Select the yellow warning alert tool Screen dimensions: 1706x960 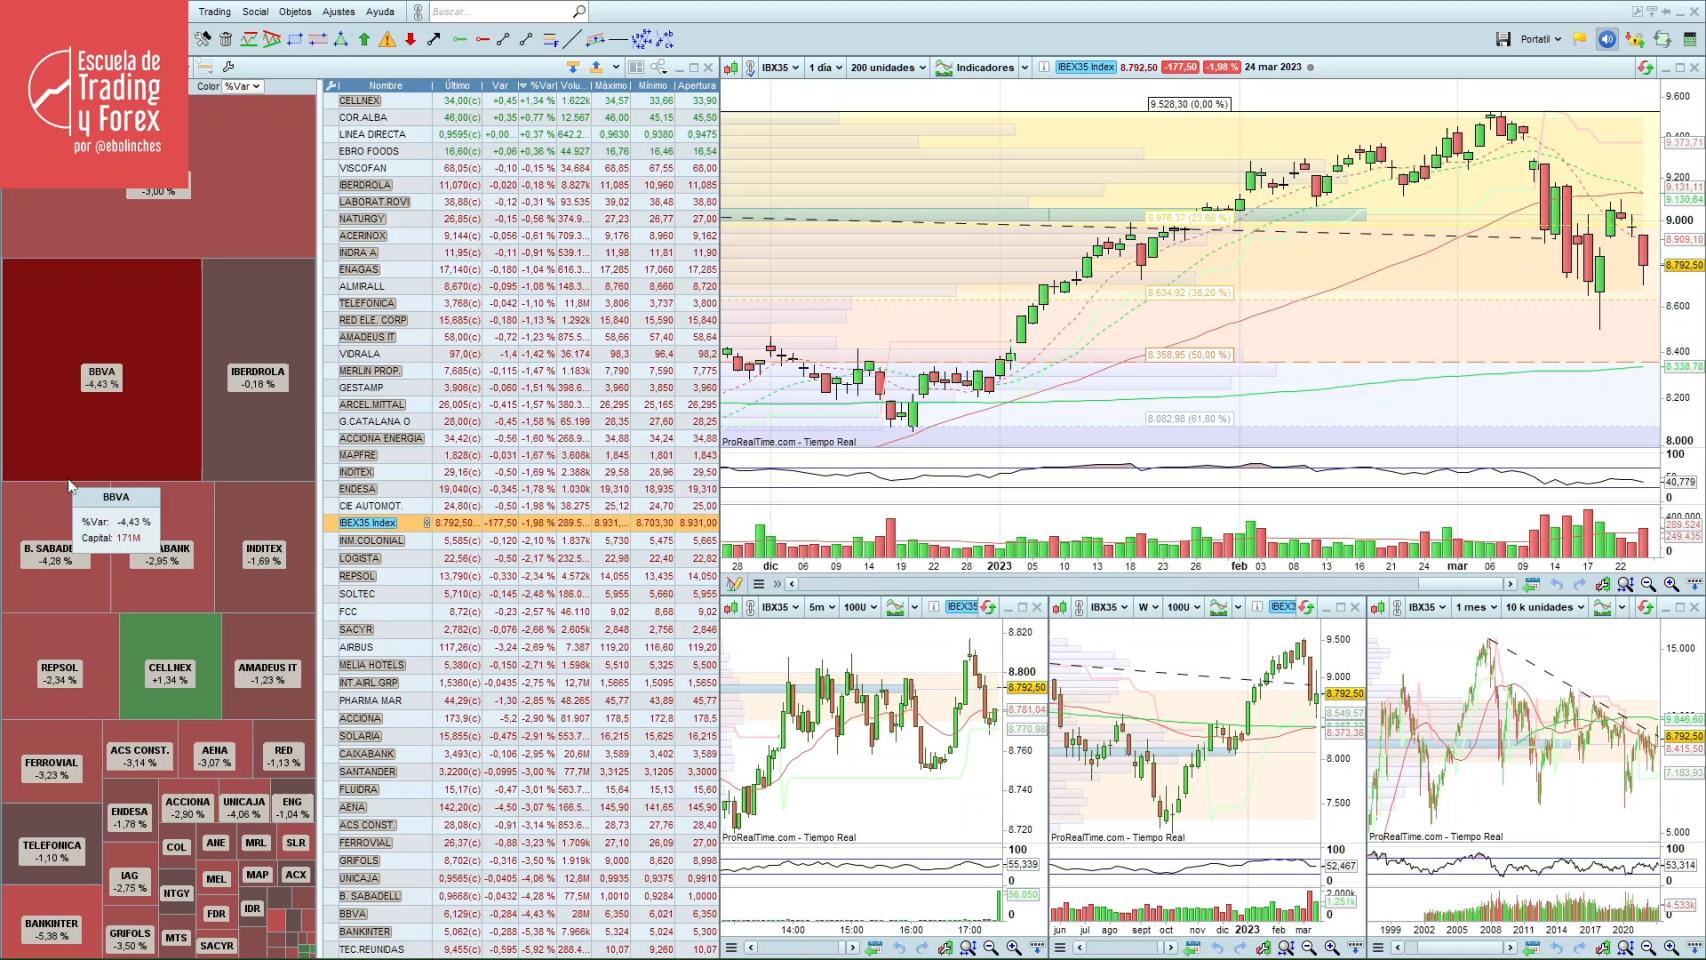(x=387, y=39)
